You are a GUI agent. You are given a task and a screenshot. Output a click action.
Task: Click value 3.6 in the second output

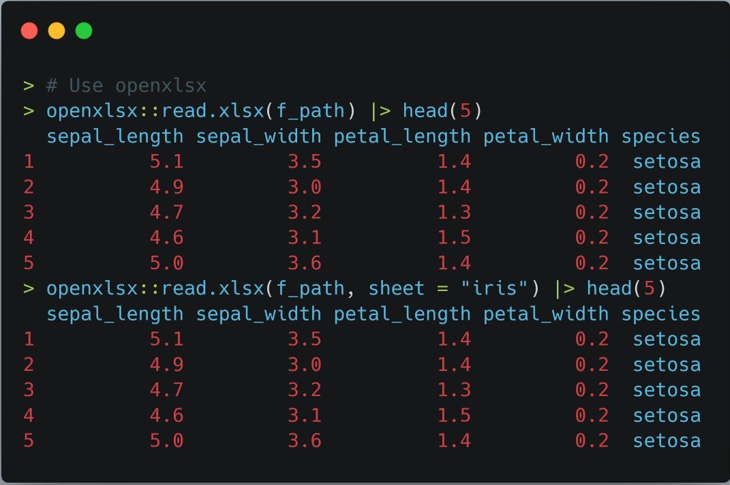[x=304, y=441]
